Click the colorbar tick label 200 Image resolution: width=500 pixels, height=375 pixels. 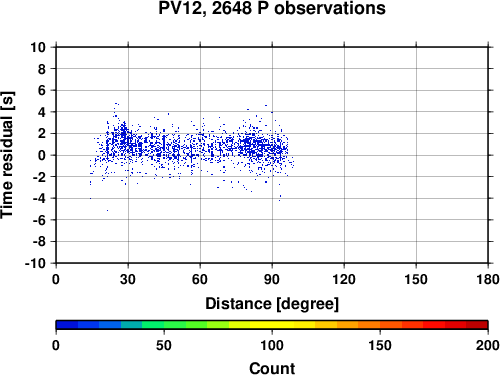(488, 345)
